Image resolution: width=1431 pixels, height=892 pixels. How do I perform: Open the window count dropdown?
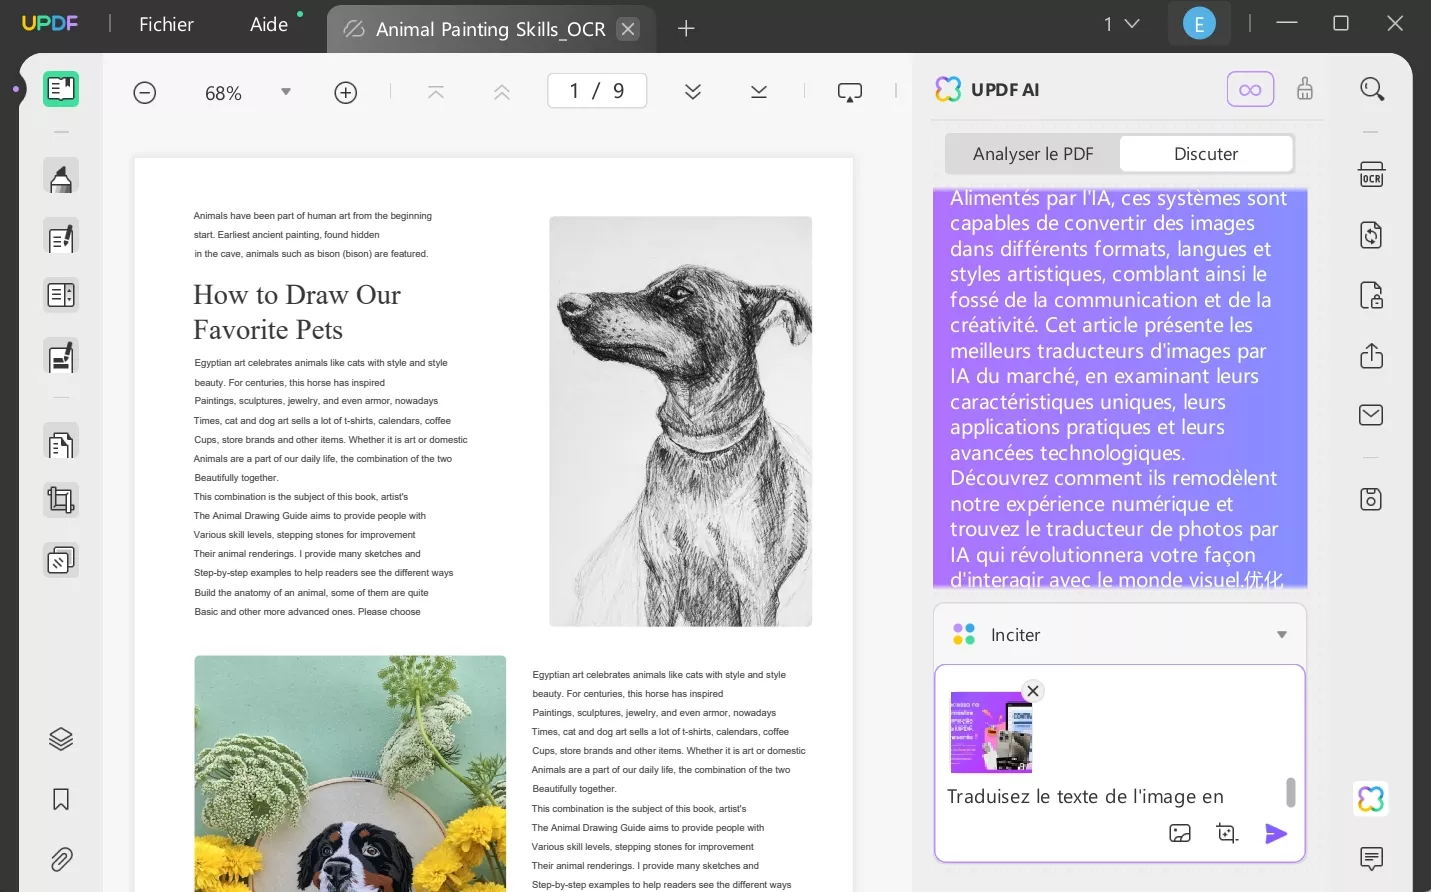click(x=1121, y=24)
